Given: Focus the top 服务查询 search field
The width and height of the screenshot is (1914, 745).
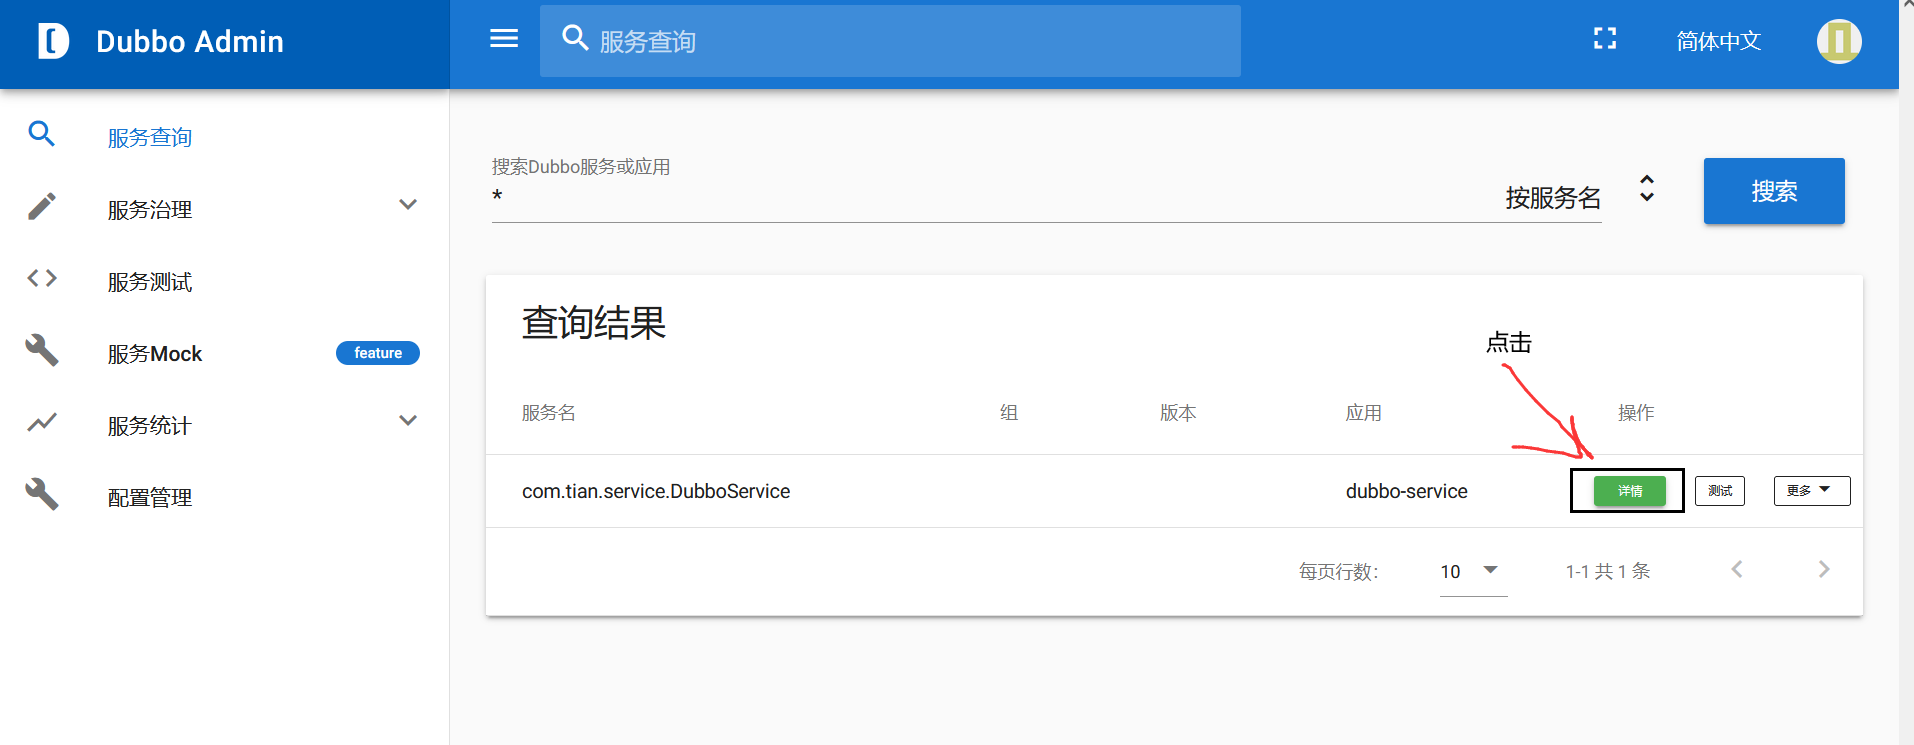Looking at the screenshot, I should [x=890, y=41].
